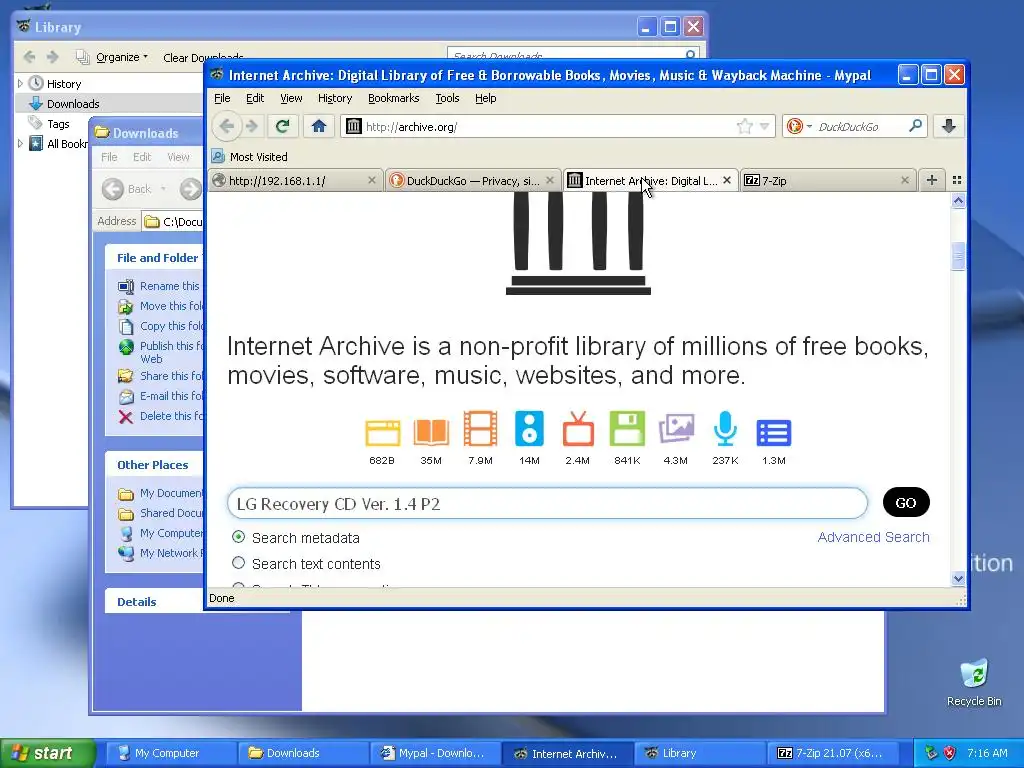Open Mypal - Downlo... taskbar button

pyautogui.click(x=434, y=753)
